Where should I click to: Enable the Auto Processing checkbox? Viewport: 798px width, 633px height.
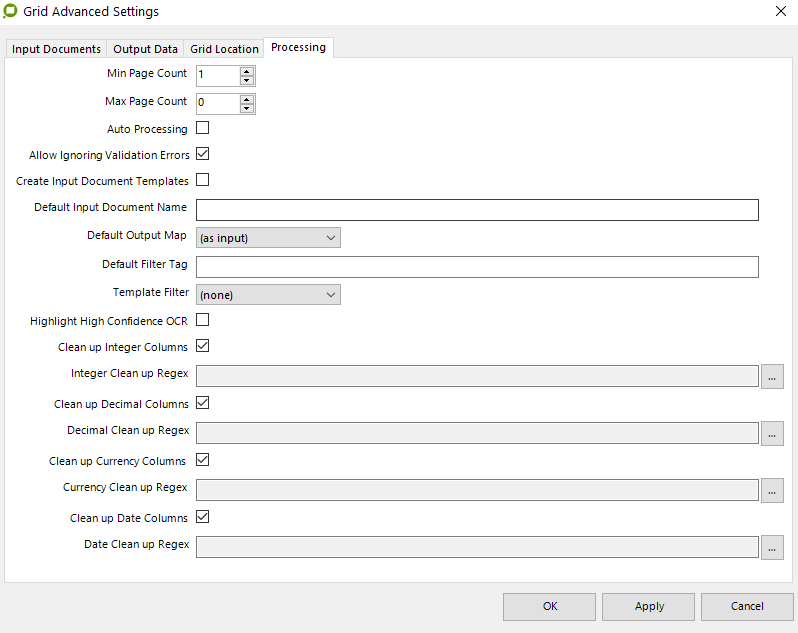(x=202, y=128)
